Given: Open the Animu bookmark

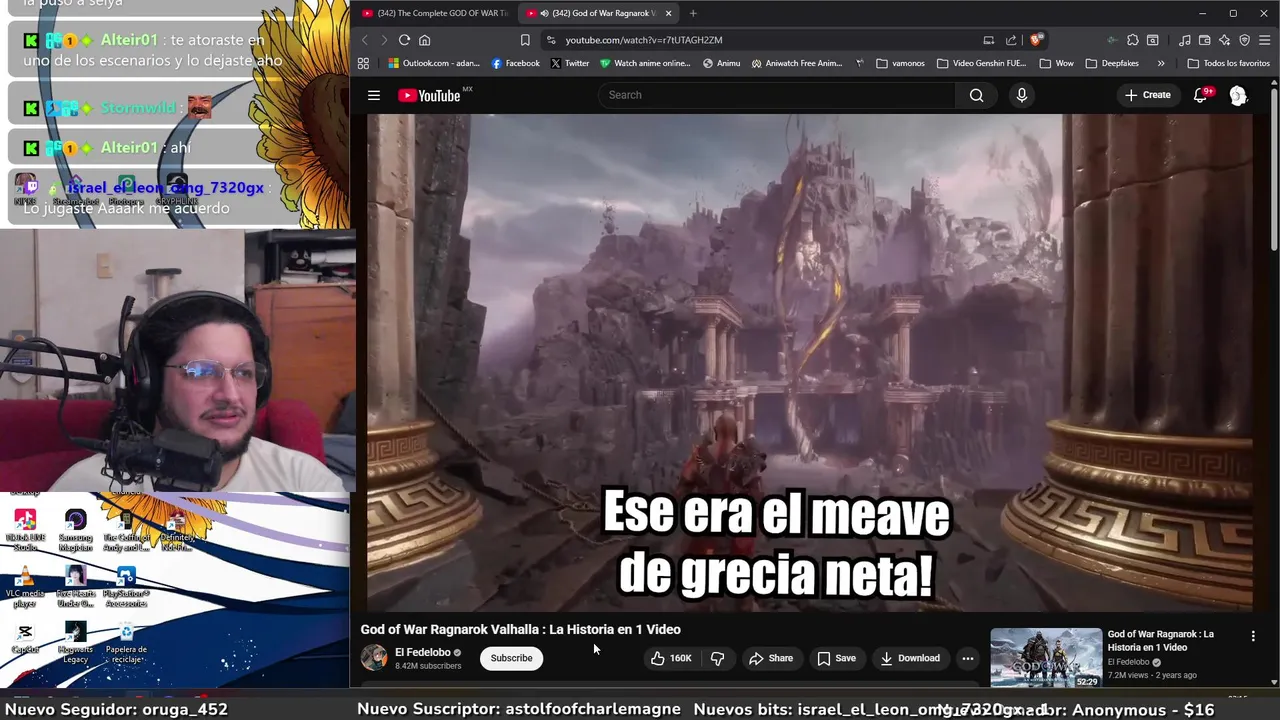Looking at the screenshot, I should 721,63.
